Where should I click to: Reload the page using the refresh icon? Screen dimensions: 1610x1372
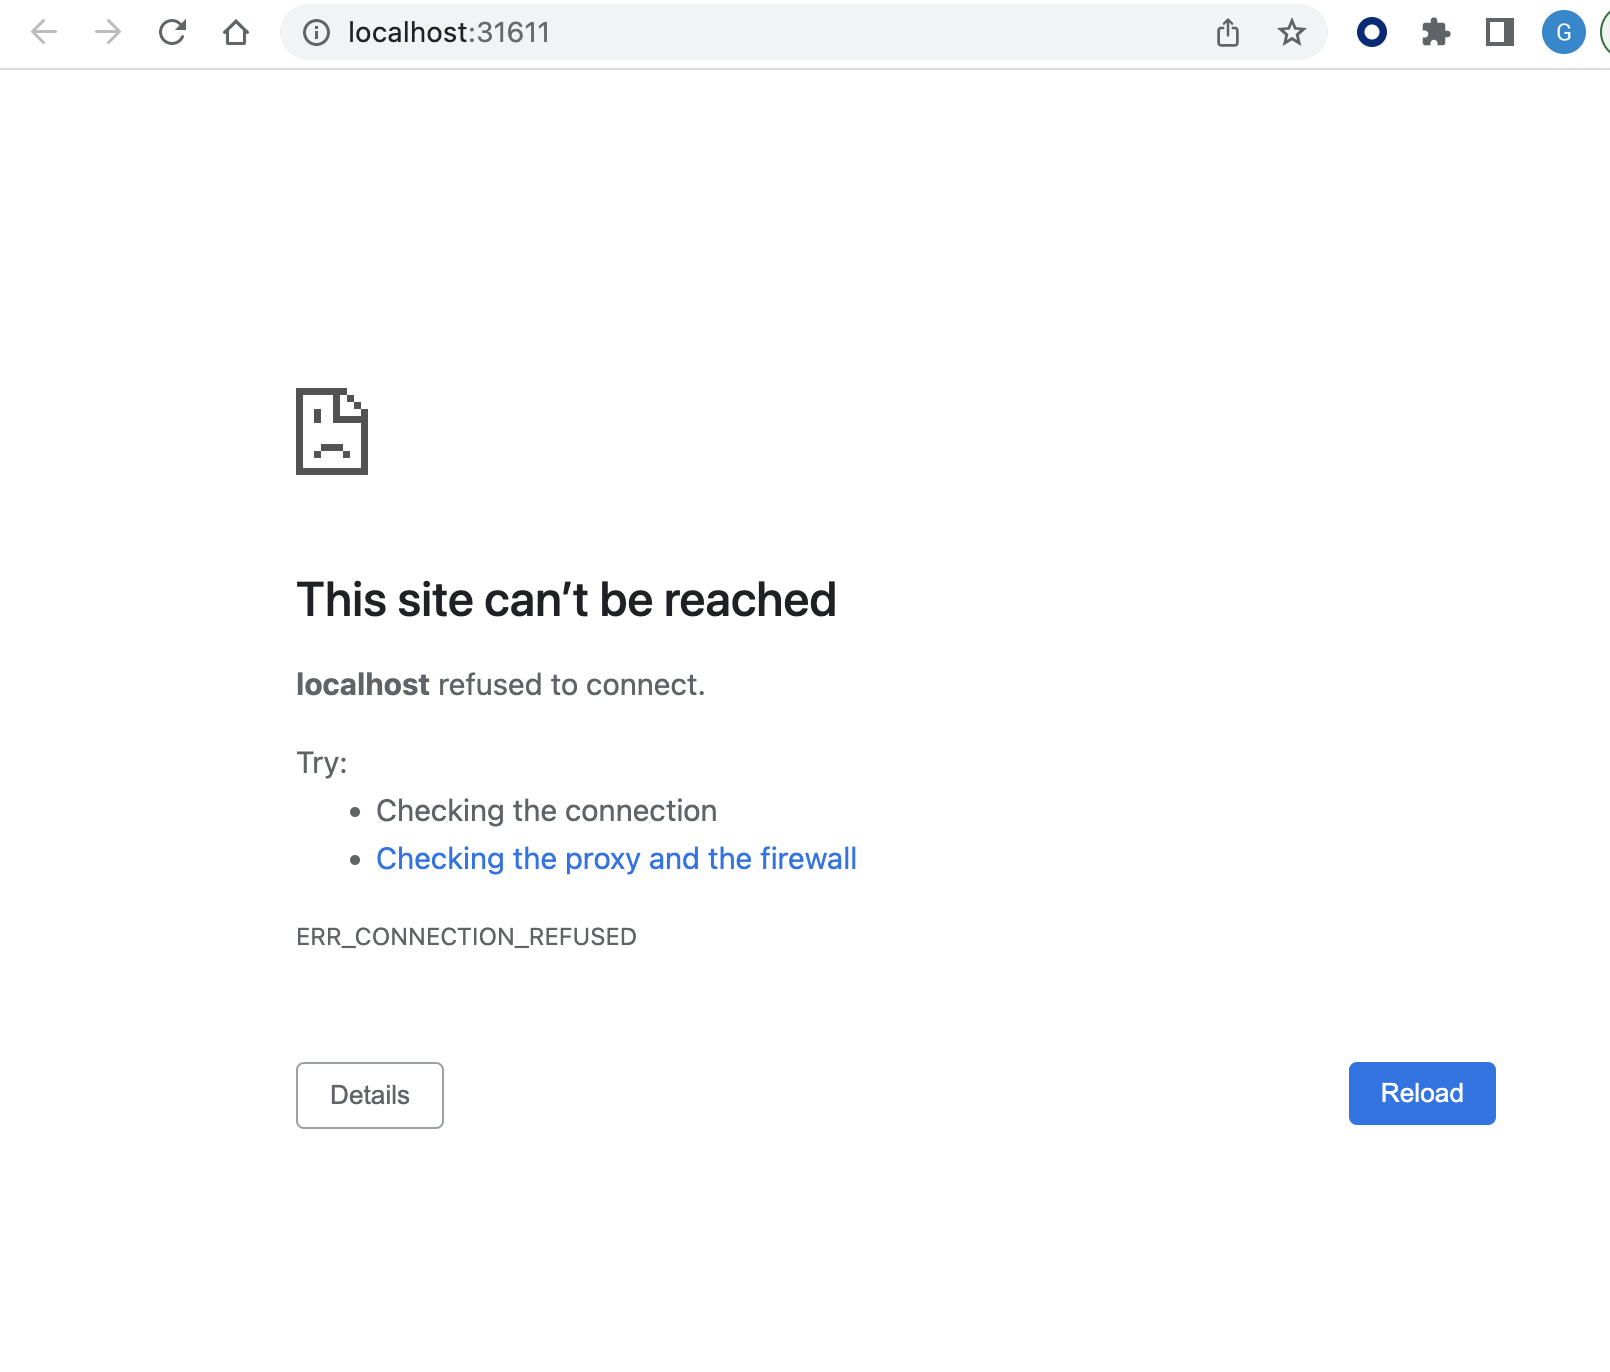pos(172,32)
